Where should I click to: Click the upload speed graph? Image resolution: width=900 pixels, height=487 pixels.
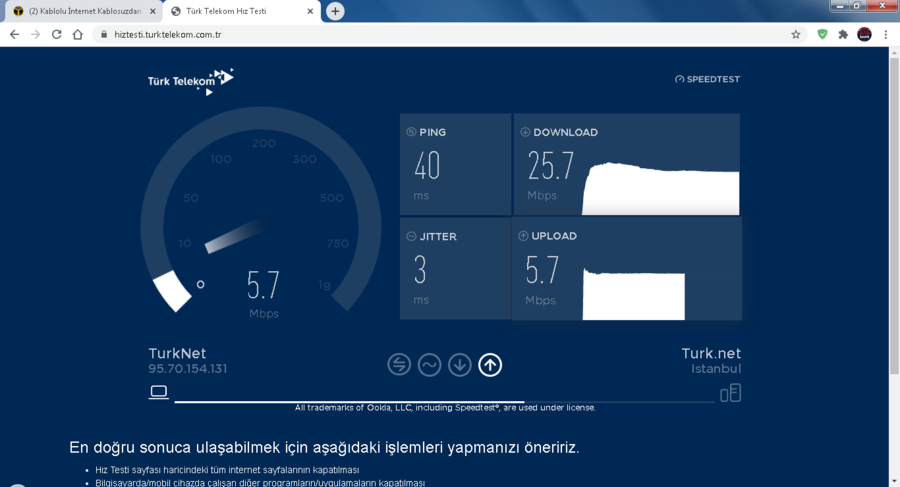pos(634,294)
